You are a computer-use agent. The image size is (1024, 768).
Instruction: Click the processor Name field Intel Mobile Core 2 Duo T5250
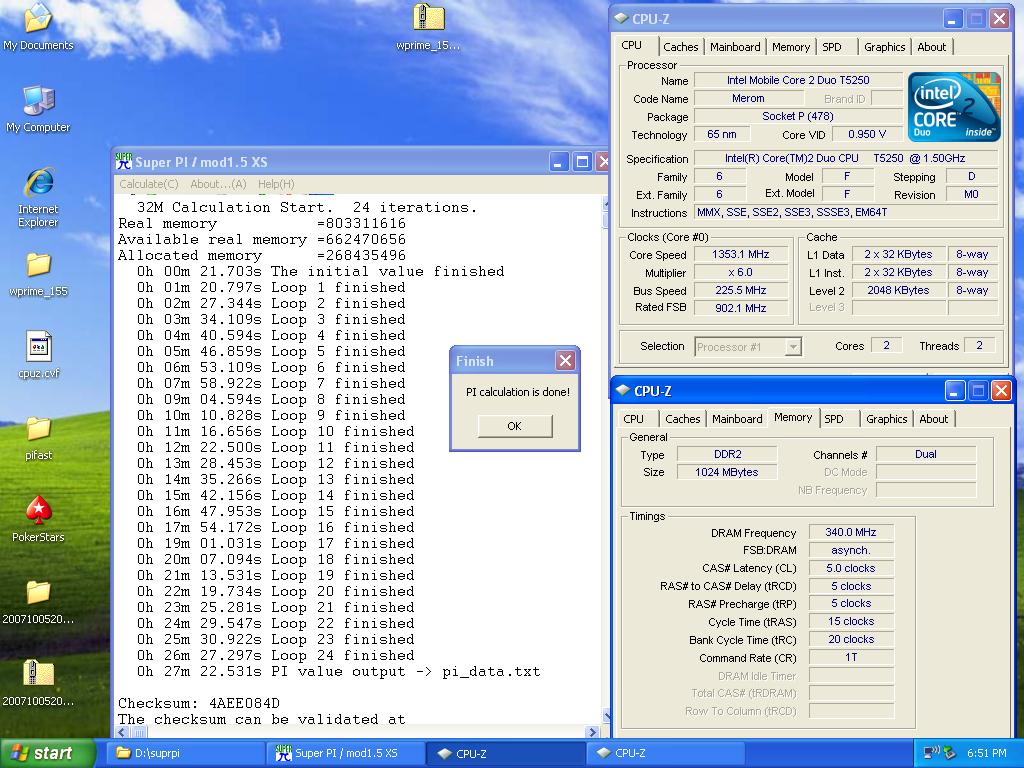(798, 80)
